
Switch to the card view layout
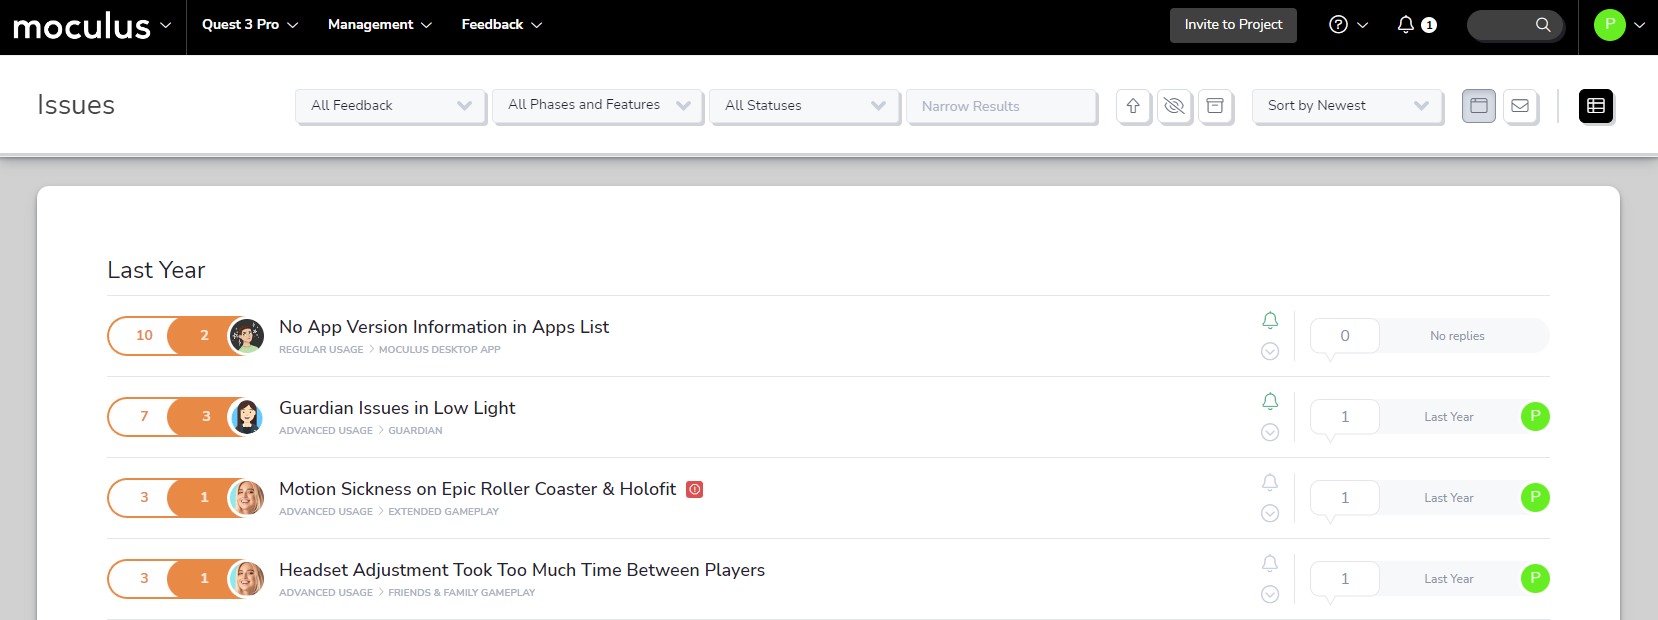click(x=1478, y=106)
